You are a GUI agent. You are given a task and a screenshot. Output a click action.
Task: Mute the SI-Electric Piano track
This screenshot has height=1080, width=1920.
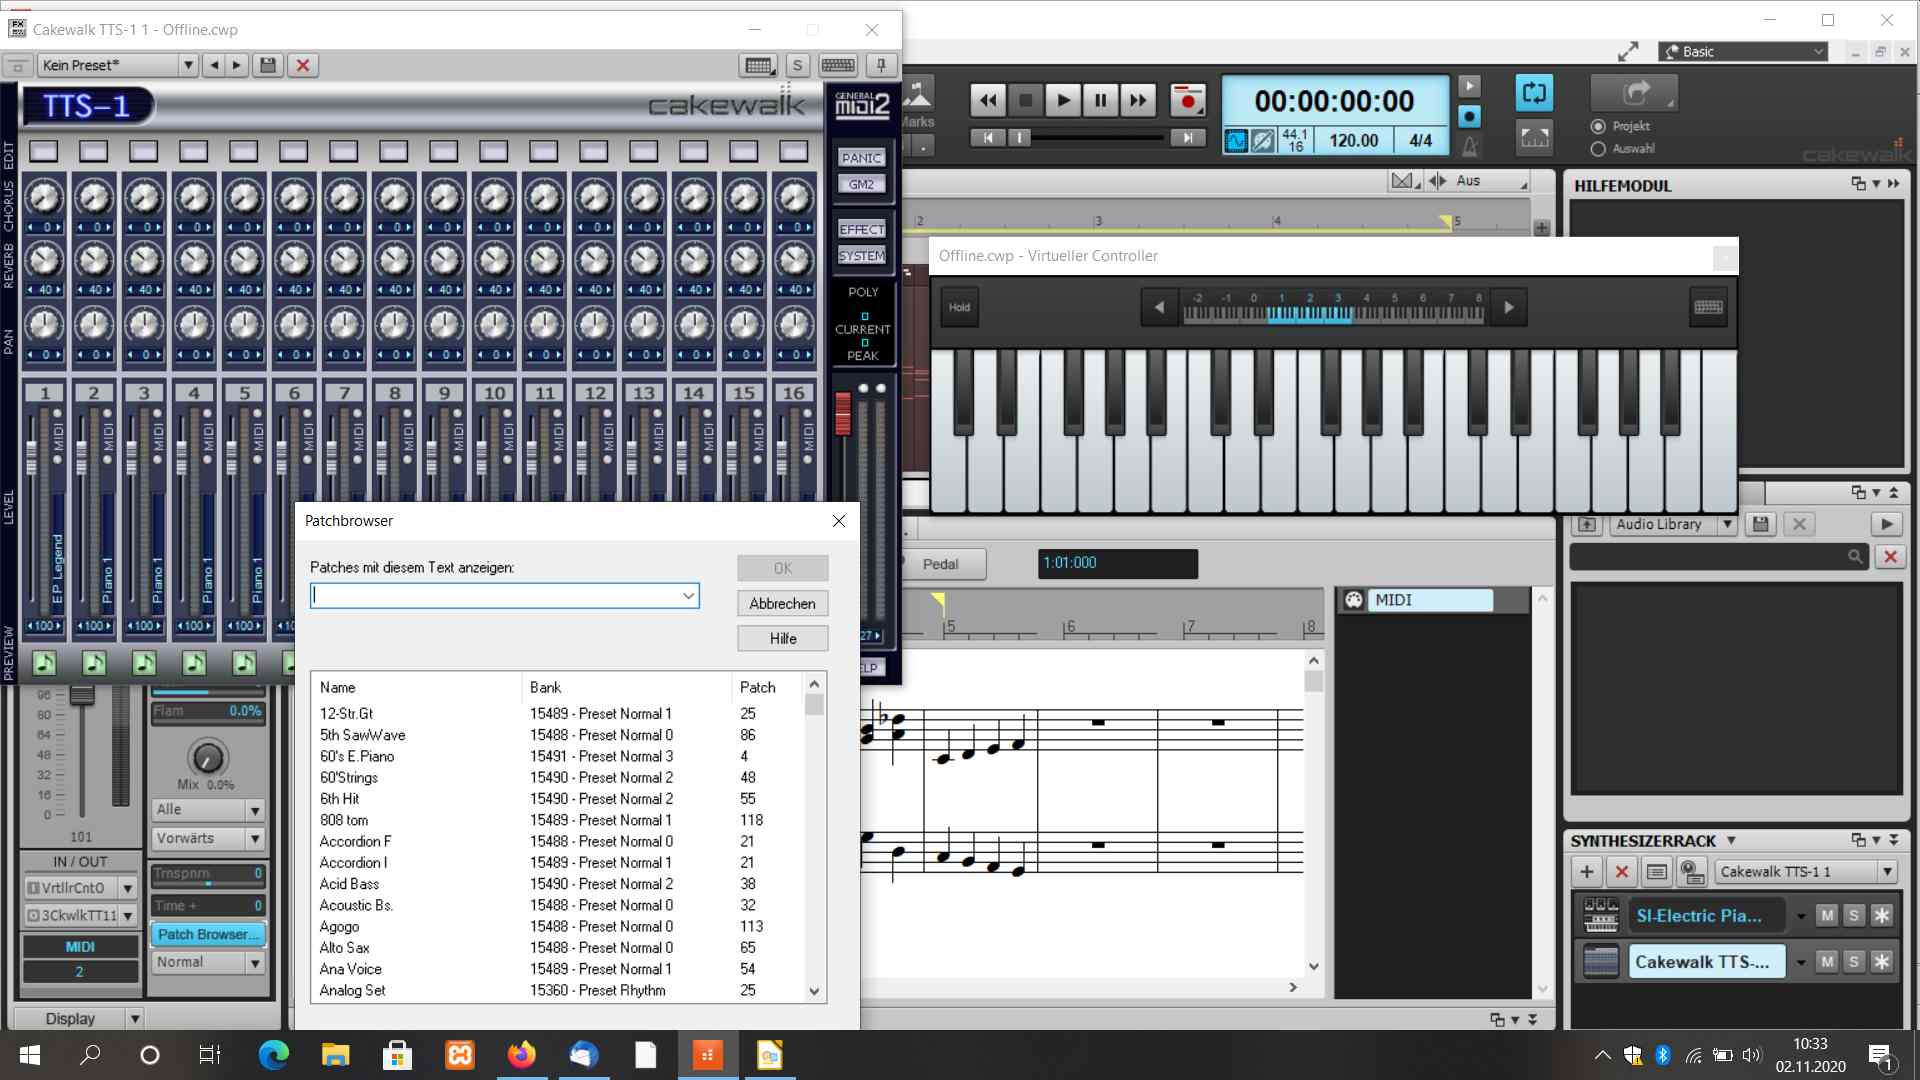click(1825, 915)
